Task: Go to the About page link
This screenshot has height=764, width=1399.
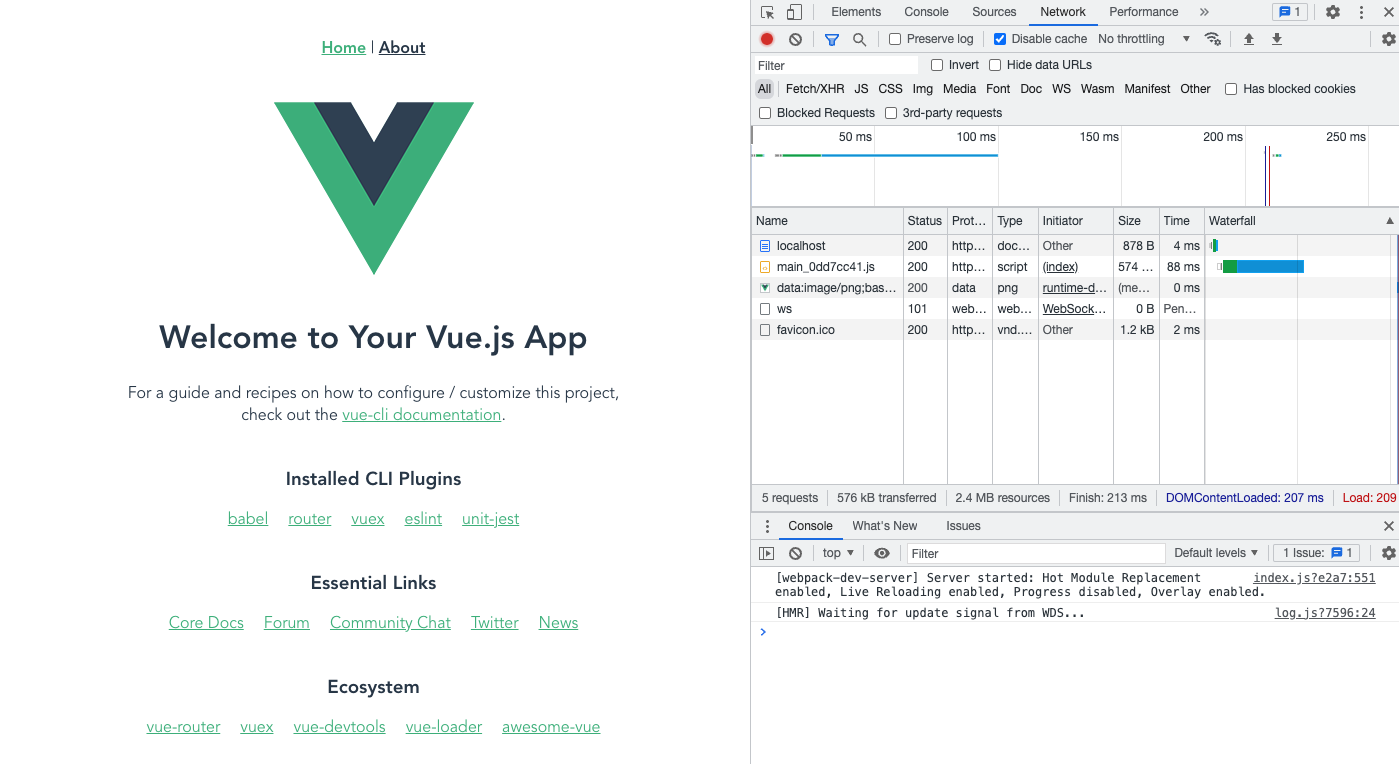Action: click(x=402, y=47)
